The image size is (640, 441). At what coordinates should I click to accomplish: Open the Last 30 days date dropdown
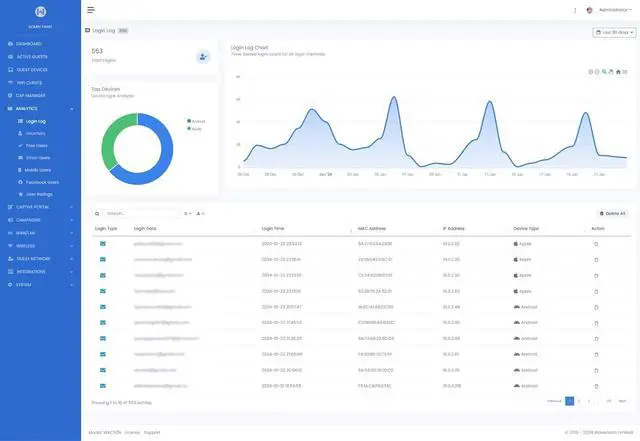[612, 33]
